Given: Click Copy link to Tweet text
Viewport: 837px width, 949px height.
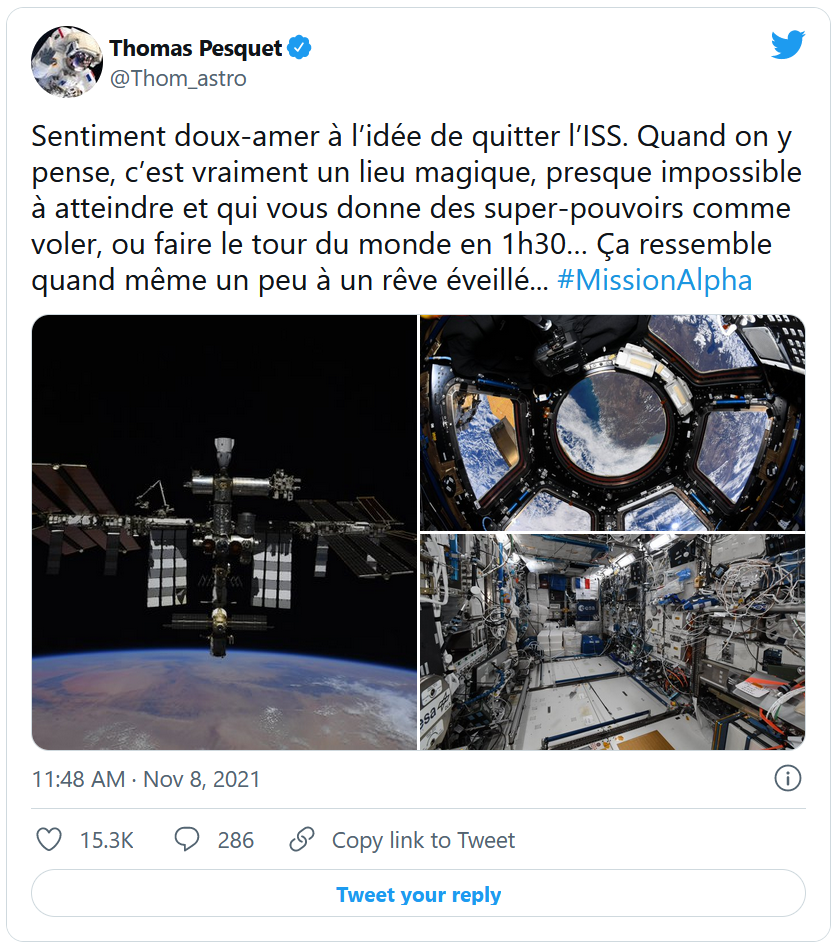Looking at the screenshot, I should [x=423, y=840].
